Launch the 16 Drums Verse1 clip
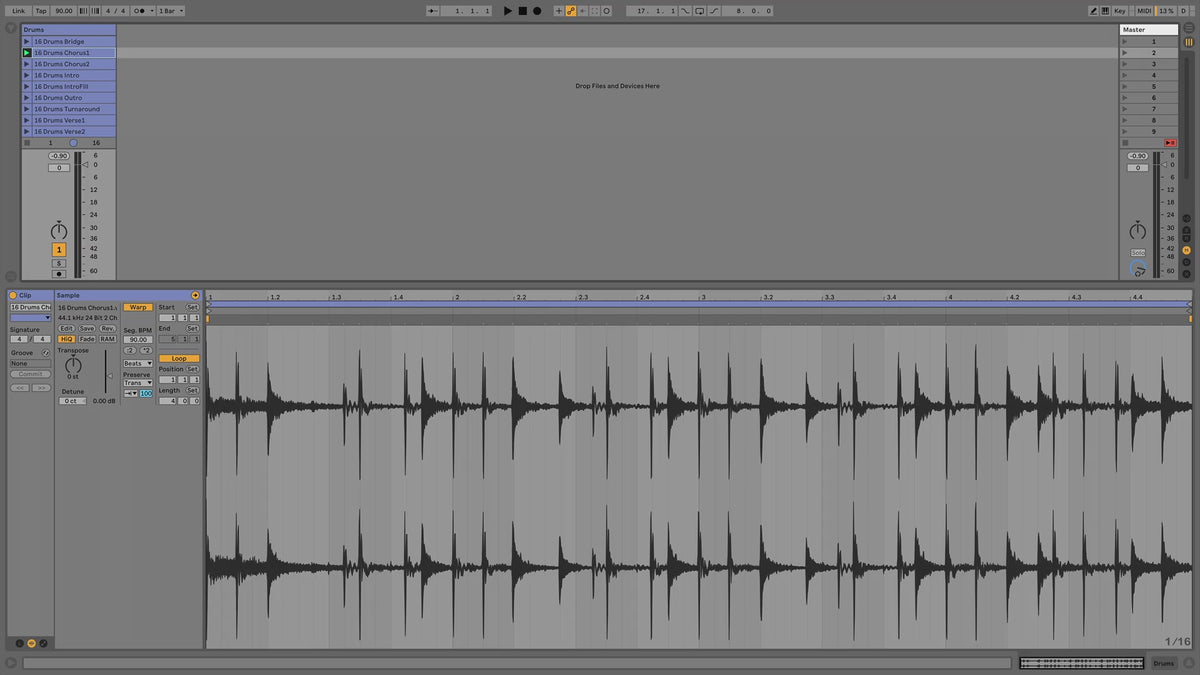1200x675 pixels. tap(27, 120)
